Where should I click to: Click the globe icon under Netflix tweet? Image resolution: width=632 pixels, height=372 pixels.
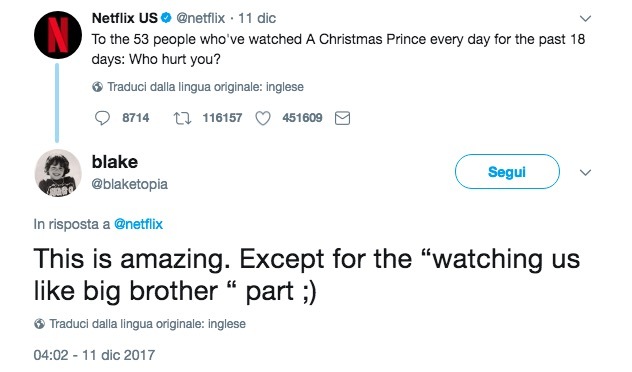pyautogui.click(x=97, y=87)
